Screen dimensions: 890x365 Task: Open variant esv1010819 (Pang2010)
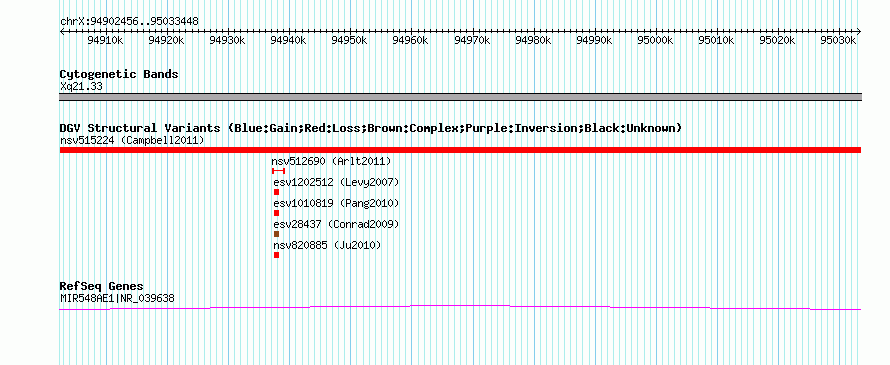click(336, 203)
